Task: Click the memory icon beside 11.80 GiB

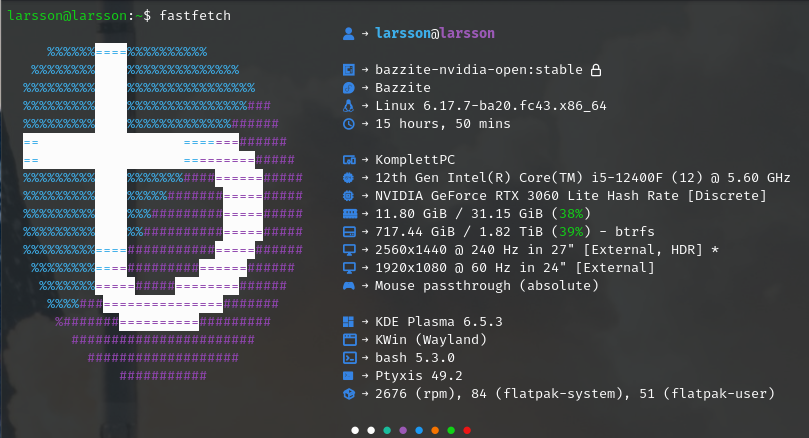Action: click(x=350, y=214)
